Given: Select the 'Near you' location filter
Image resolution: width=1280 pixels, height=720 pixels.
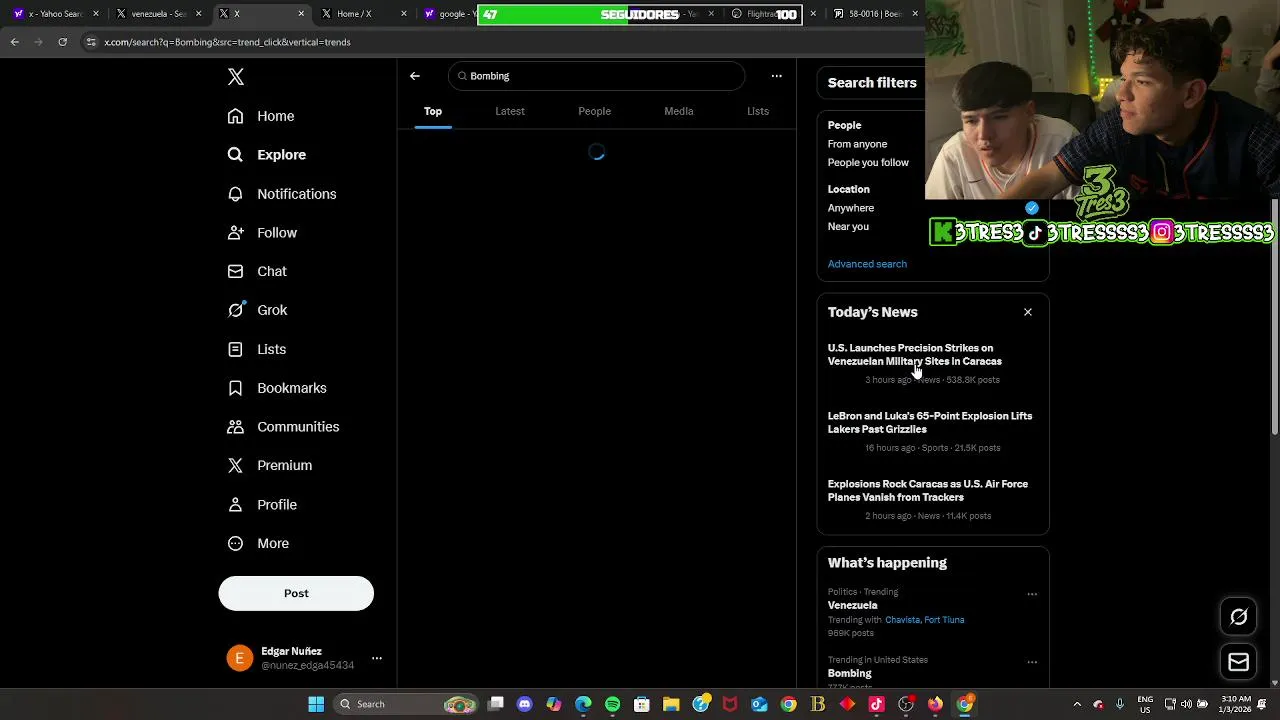Looking at the screenshot, I should coord(848,227).
